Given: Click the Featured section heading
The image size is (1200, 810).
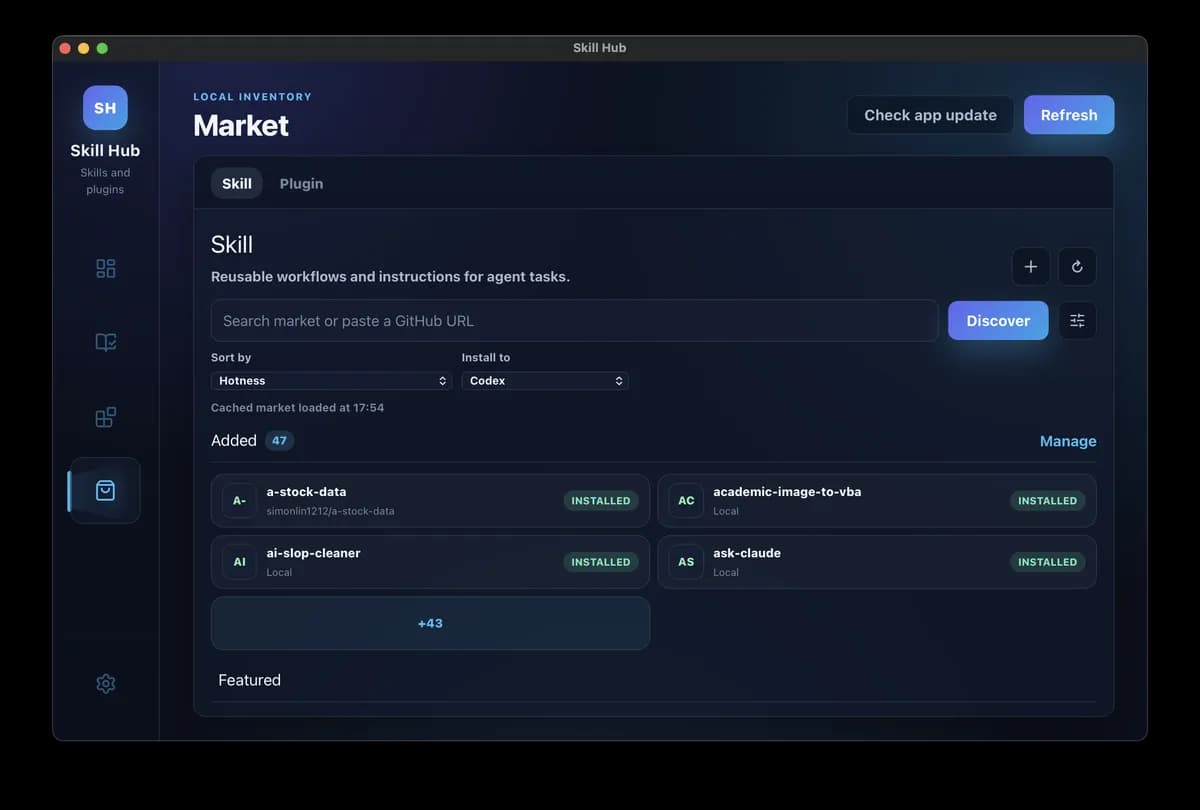Looking at the screenshot, I should coord(249,680).
